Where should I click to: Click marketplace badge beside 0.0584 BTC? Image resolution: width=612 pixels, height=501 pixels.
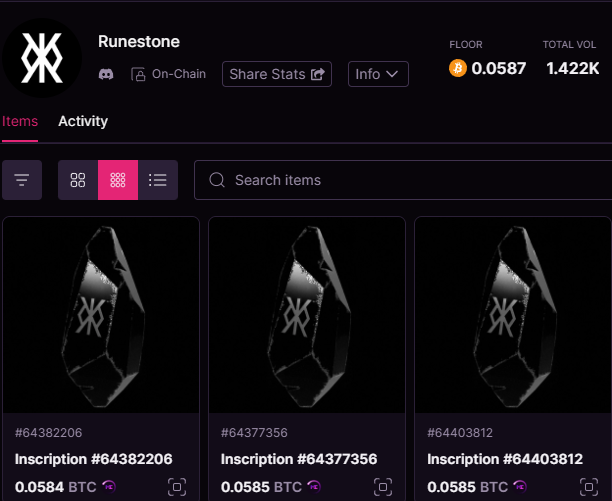[x=109, y=487]
